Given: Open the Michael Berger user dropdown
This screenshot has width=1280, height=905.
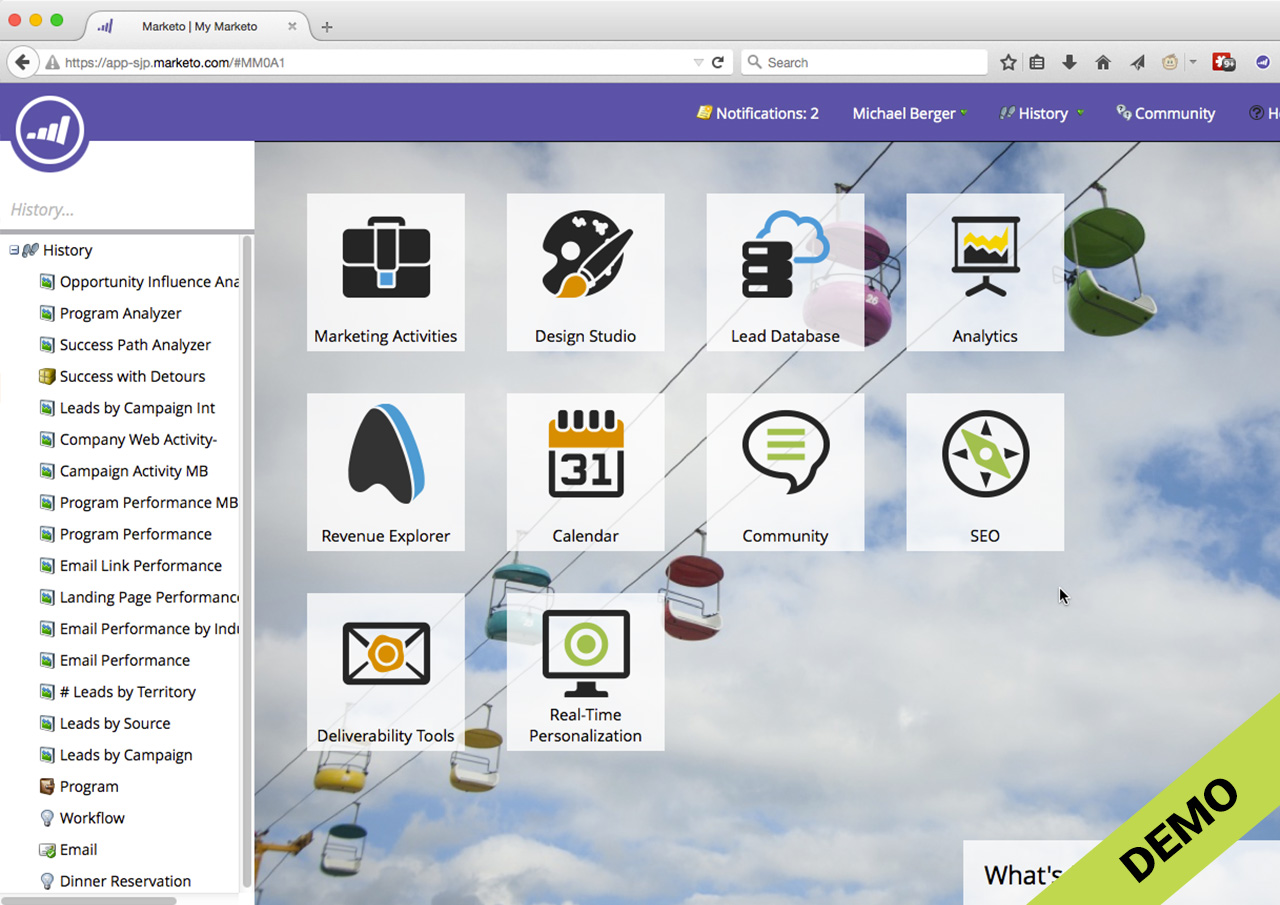Looking at the screenshot, I should point(909,114).
